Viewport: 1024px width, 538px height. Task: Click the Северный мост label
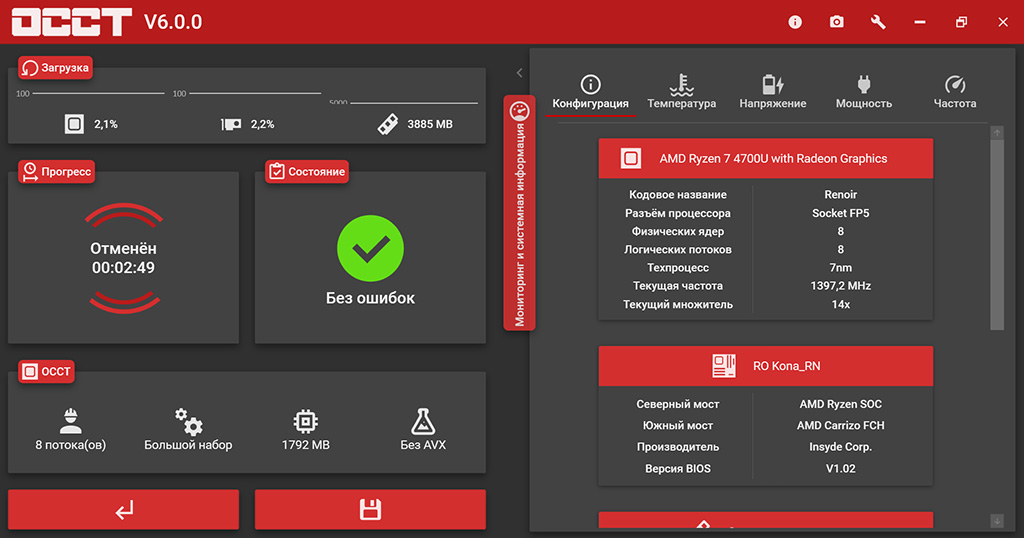[678, 404]
